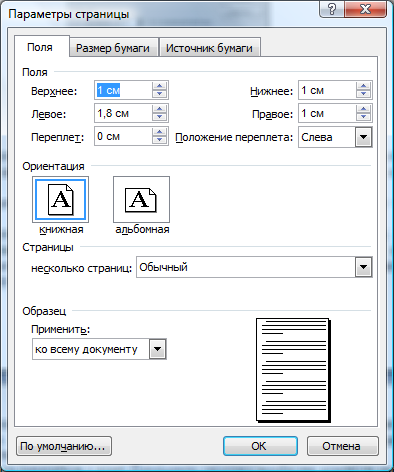Decrease the Левое margin value

click(x=159, y=117)
